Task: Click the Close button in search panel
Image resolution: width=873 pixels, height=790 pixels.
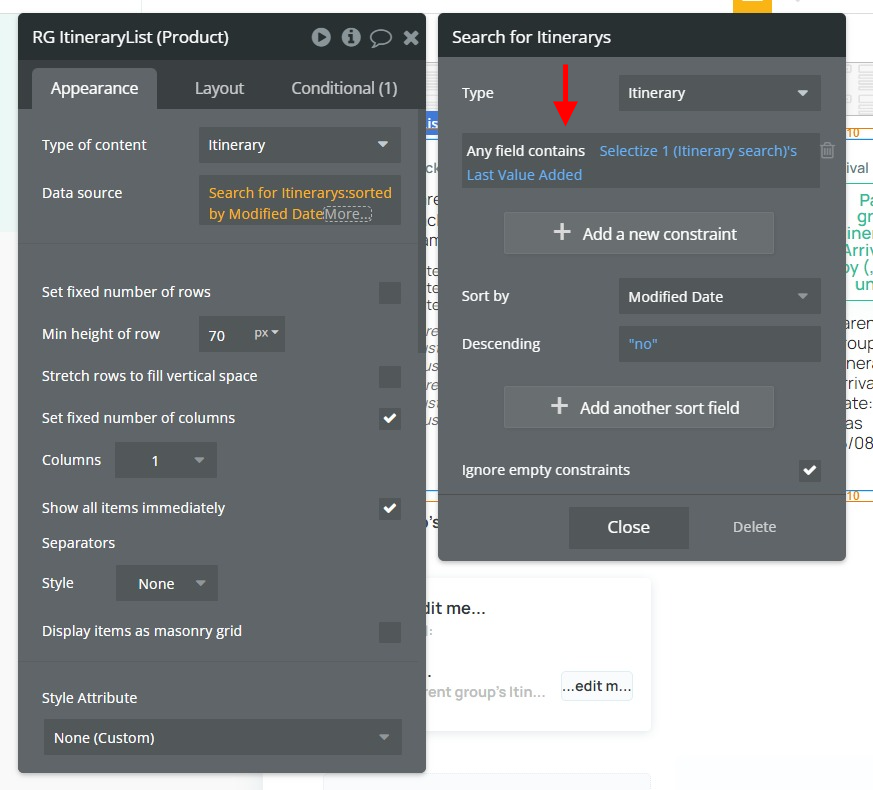Action: click(629, 527)
